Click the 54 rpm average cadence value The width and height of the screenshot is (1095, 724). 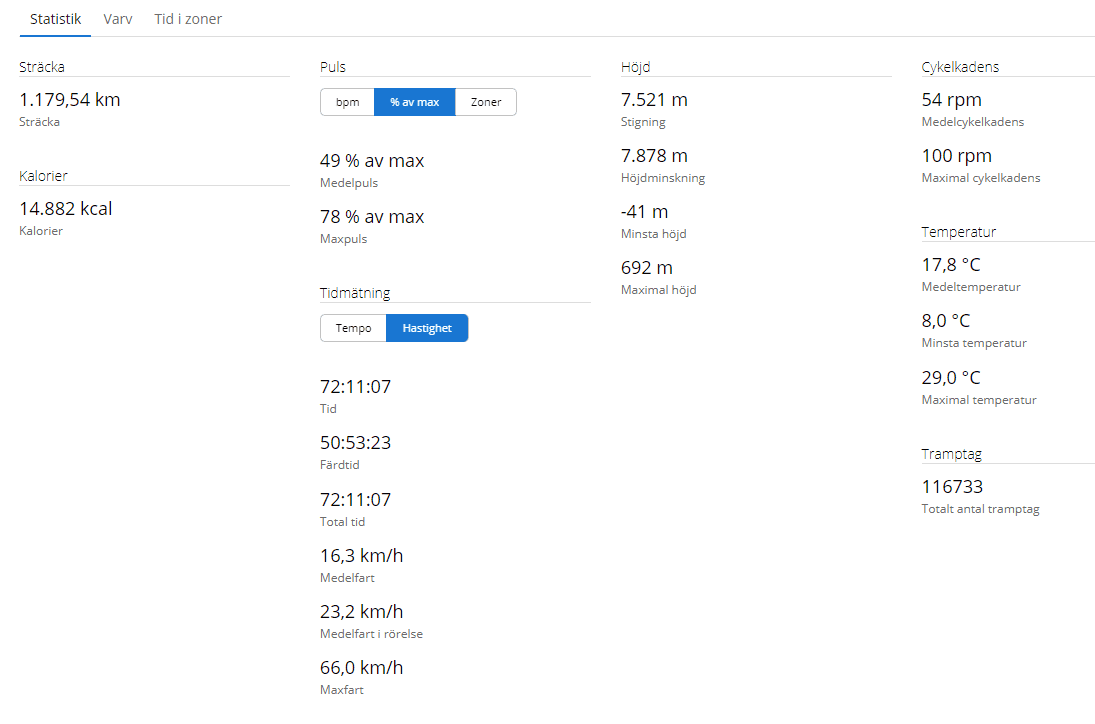tap(951, 100)
